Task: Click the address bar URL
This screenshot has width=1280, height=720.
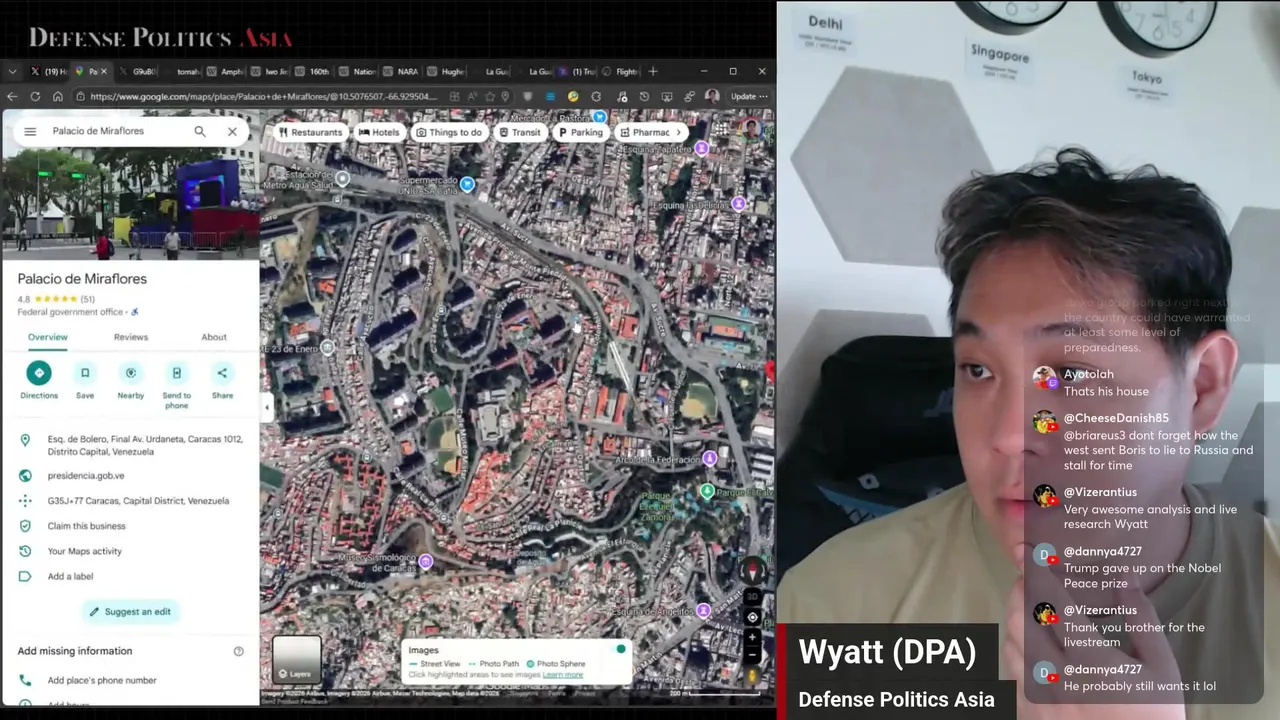Action: tap(264, 96)
